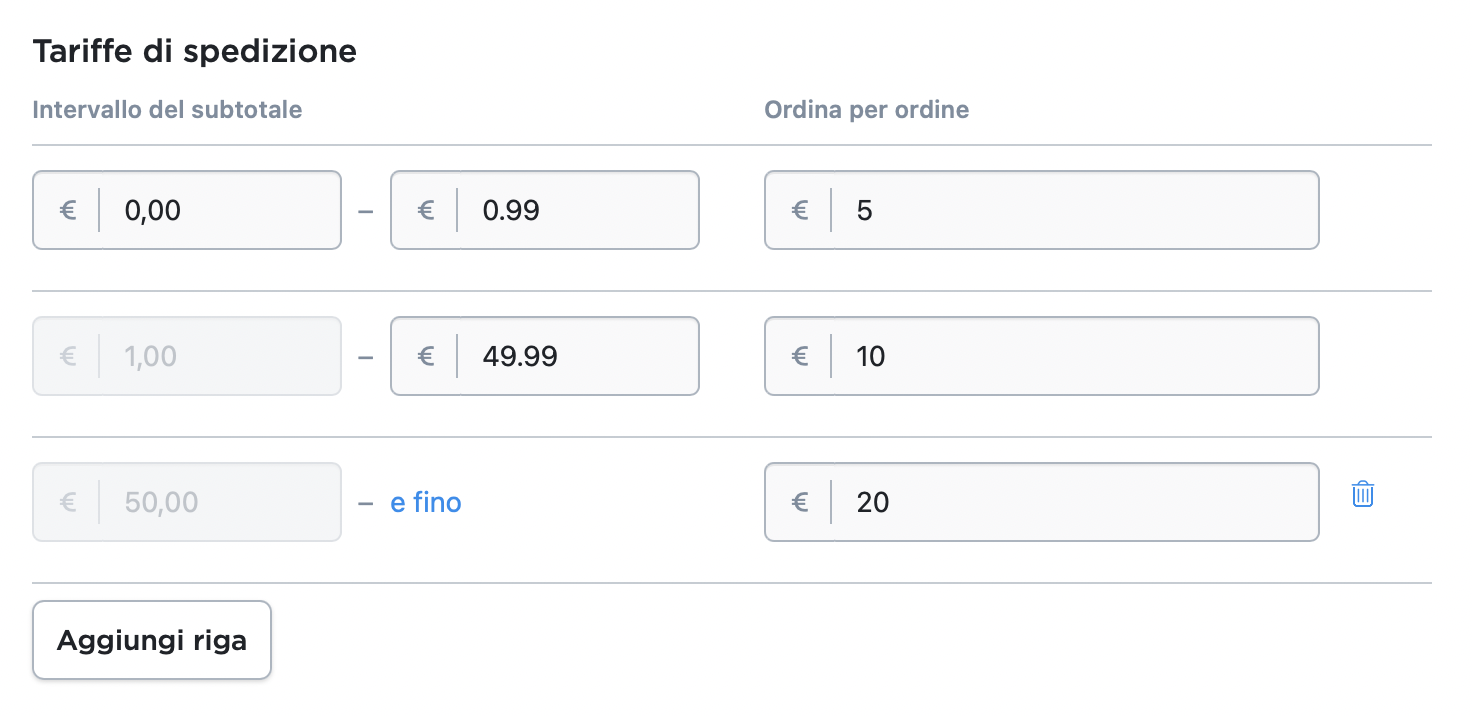Viewport: 1472px width, 716px height.
Task: Click euro symbol in the 49.99 field
Action: tap(426, 356)
